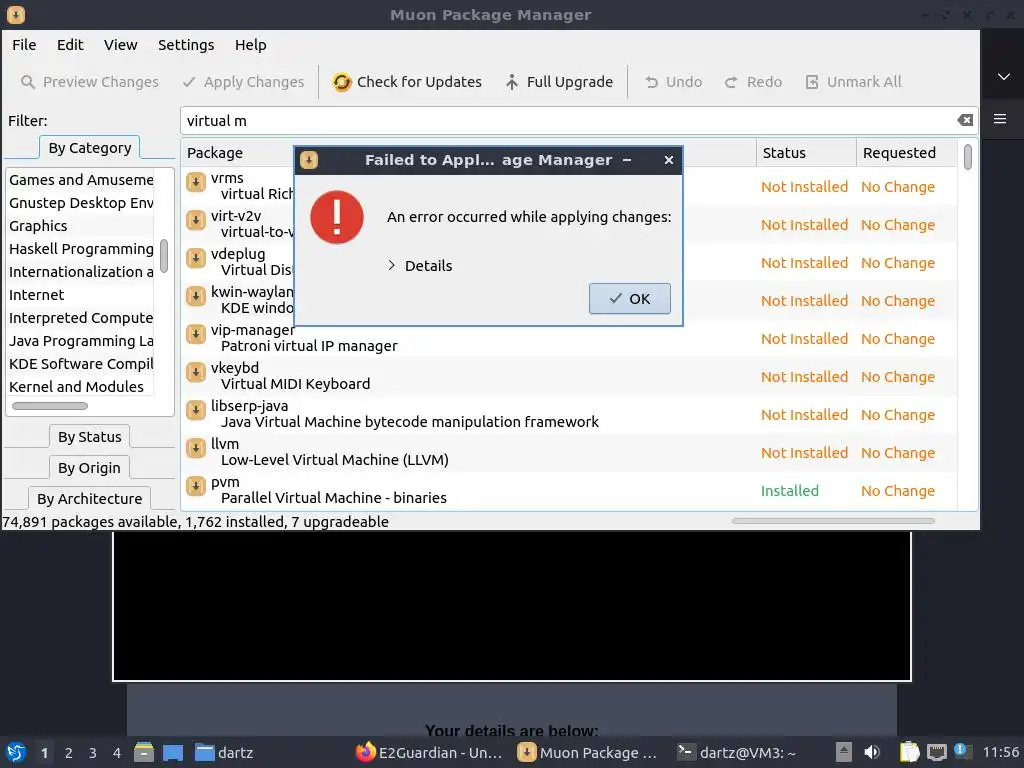Click the vrms package icon
This screenshot has width=1024, height=768.
click(x=196, y=182)
